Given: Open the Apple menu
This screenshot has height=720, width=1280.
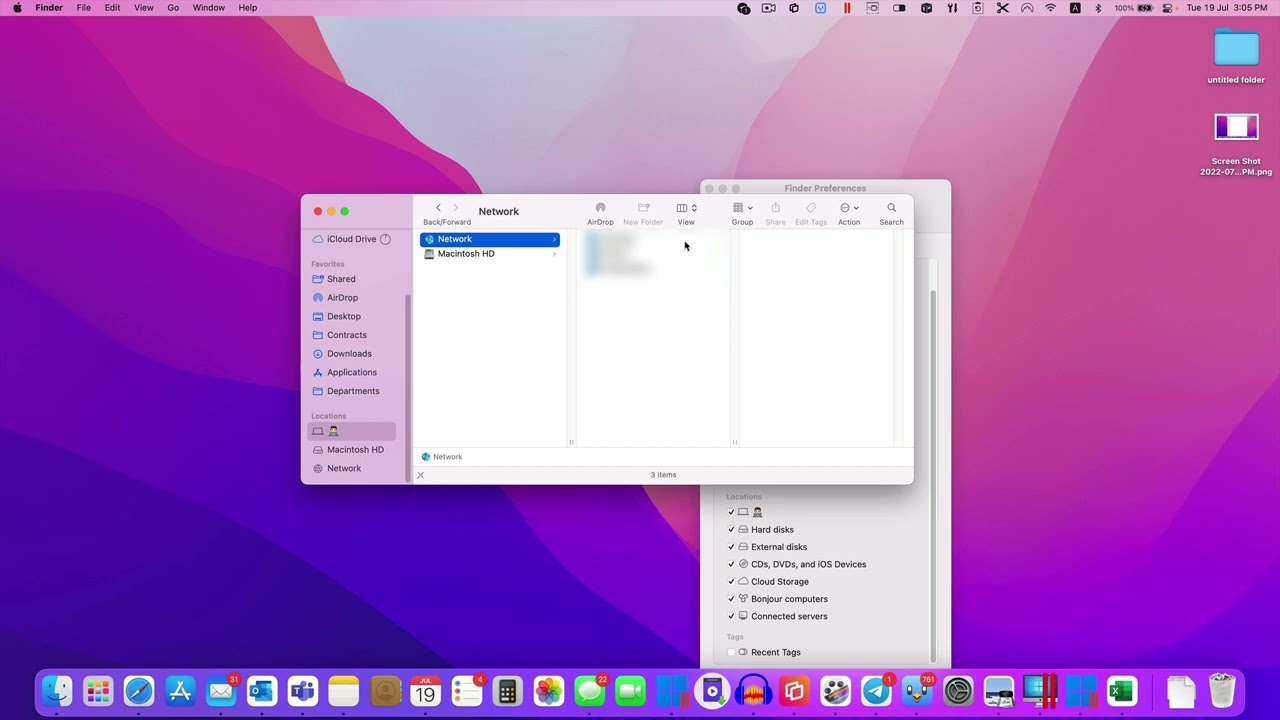Looking at the screenshot, I should point(17,8).
